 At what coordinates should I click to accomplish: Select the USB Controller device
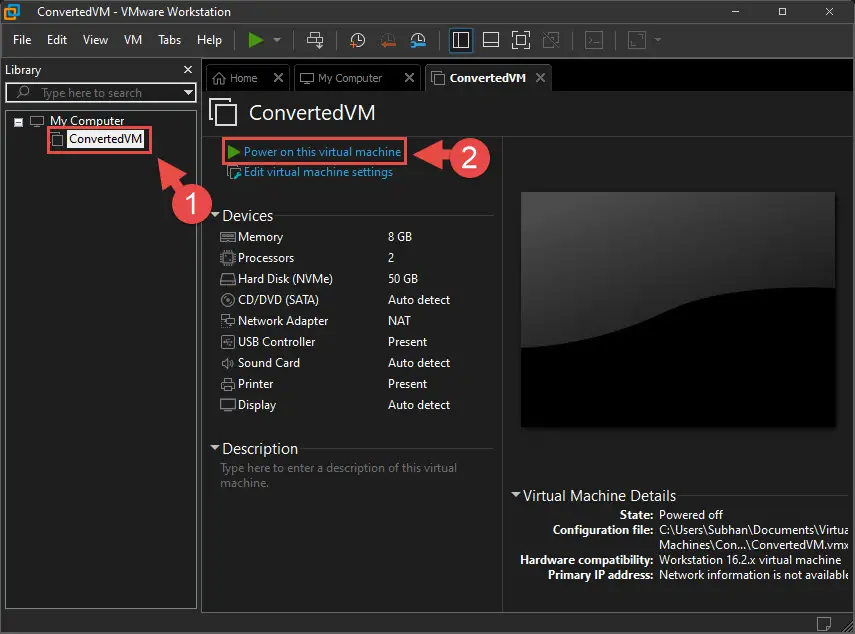(x=276, y=342)
